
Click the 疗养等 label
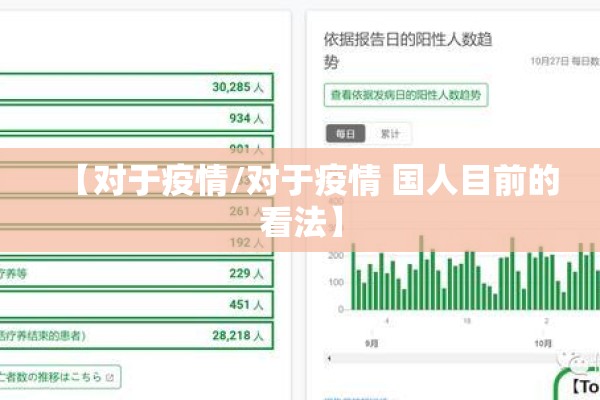pos(13,274)
